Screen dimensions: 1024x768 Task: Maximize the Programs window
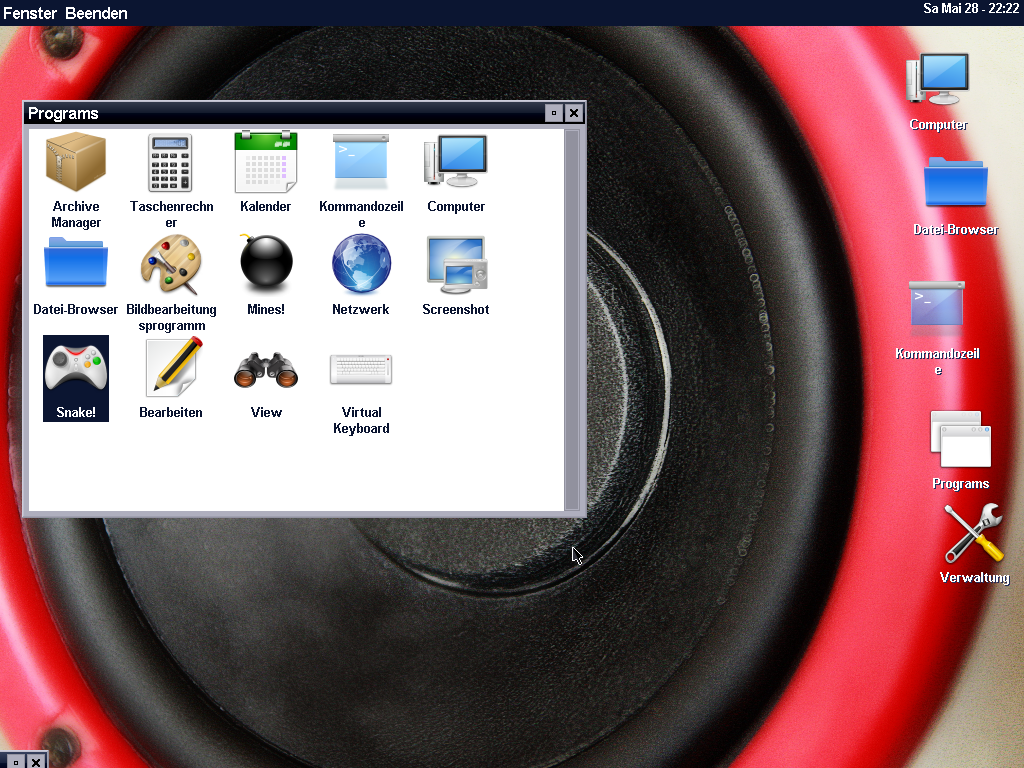tap(553, 113)
